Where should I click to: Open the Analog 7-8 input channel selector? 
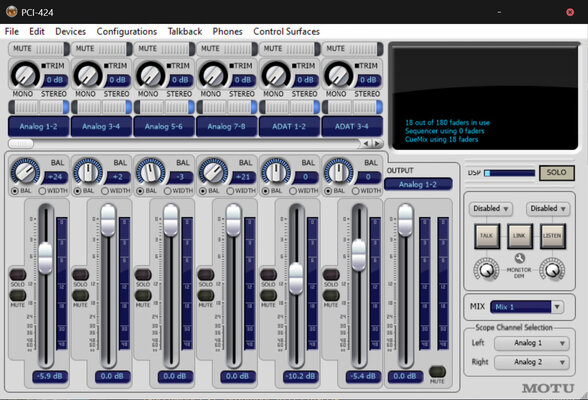click(226, 127)
